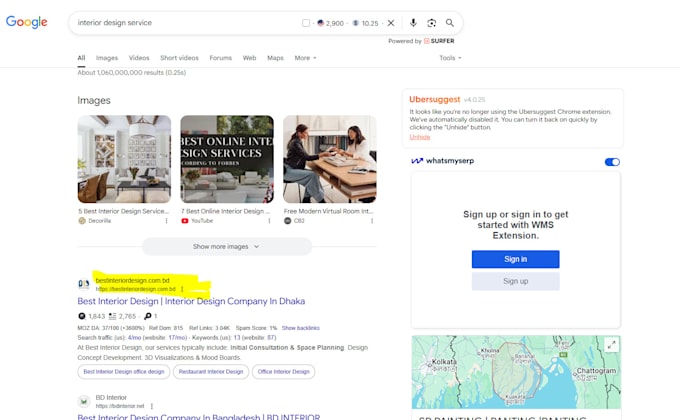Open options menu for YouTube image
The image size is (680, 420).
coord(269,221)
